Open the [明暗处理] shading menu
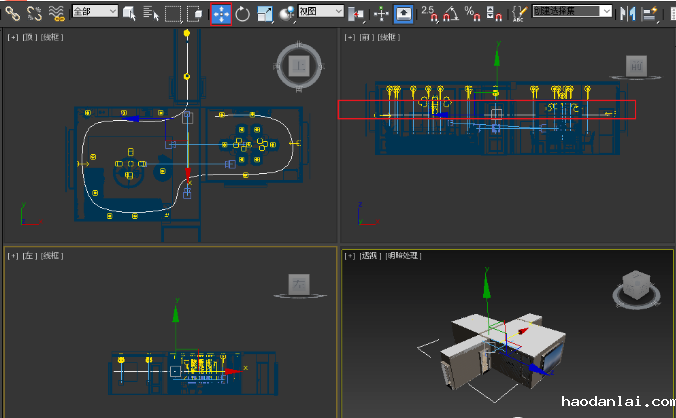The height and width of the screenshot is (418, 676). [403, 256]
